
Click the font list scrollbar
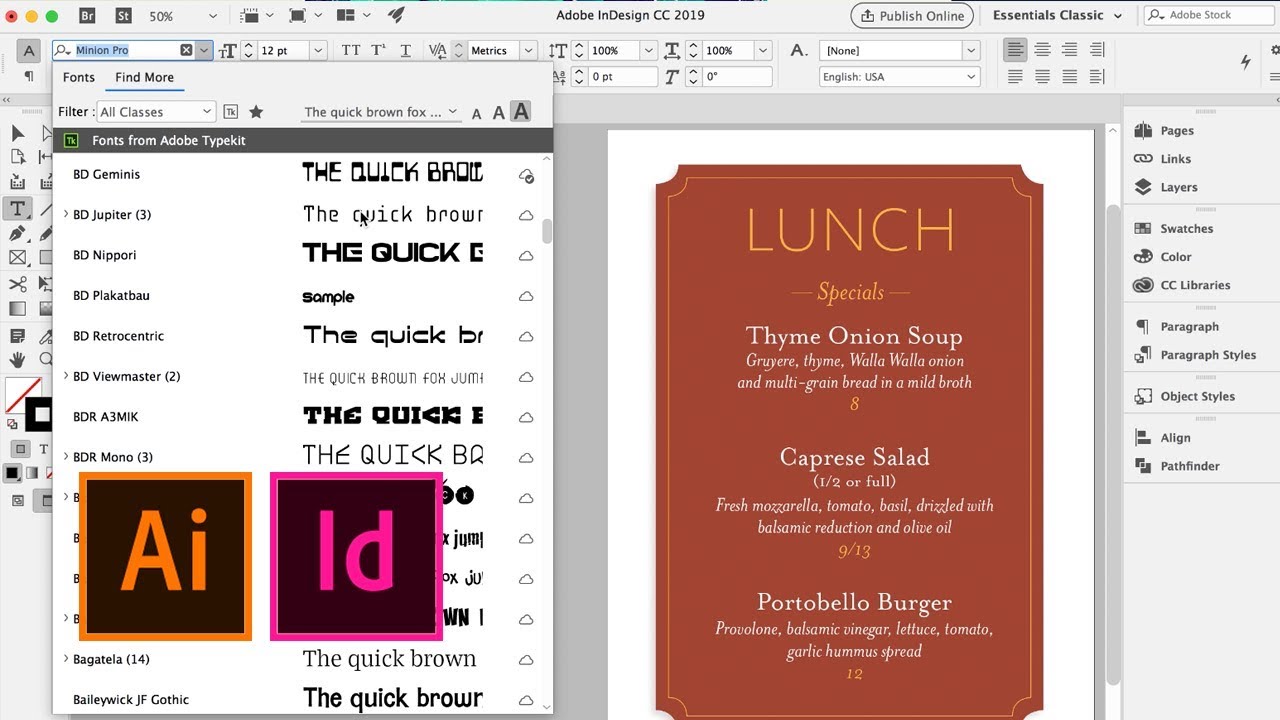tap(547, 231)
